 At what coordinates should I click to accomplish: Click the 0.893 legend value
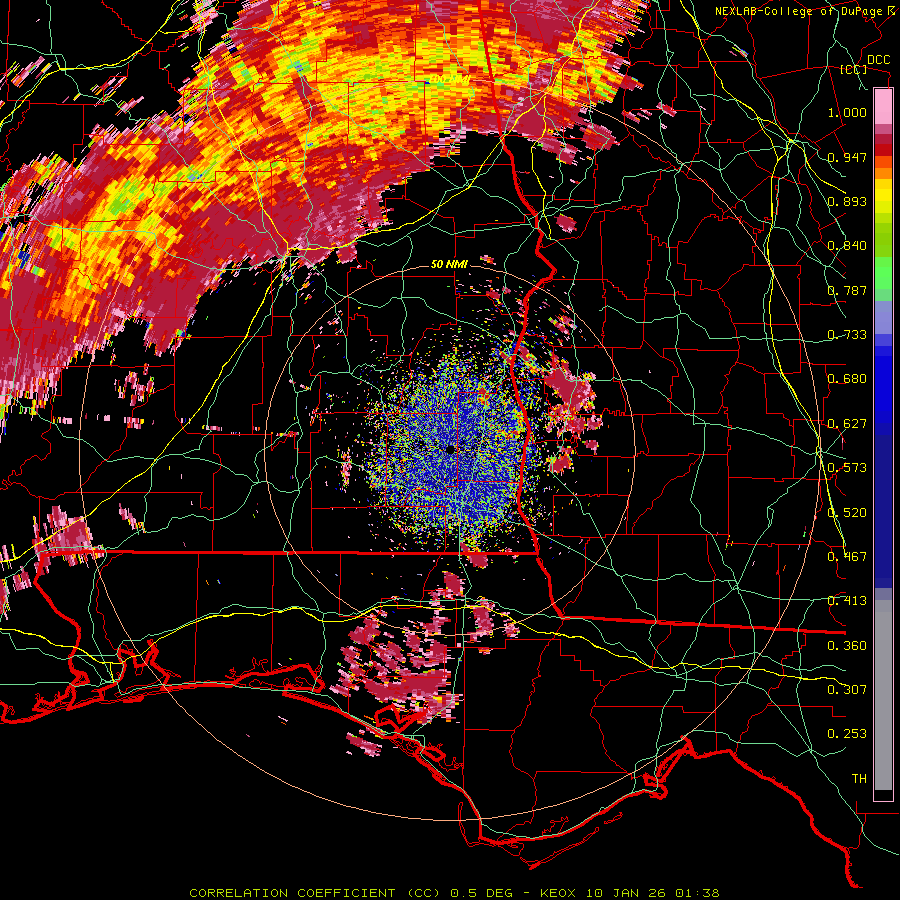tap(847, 201)
